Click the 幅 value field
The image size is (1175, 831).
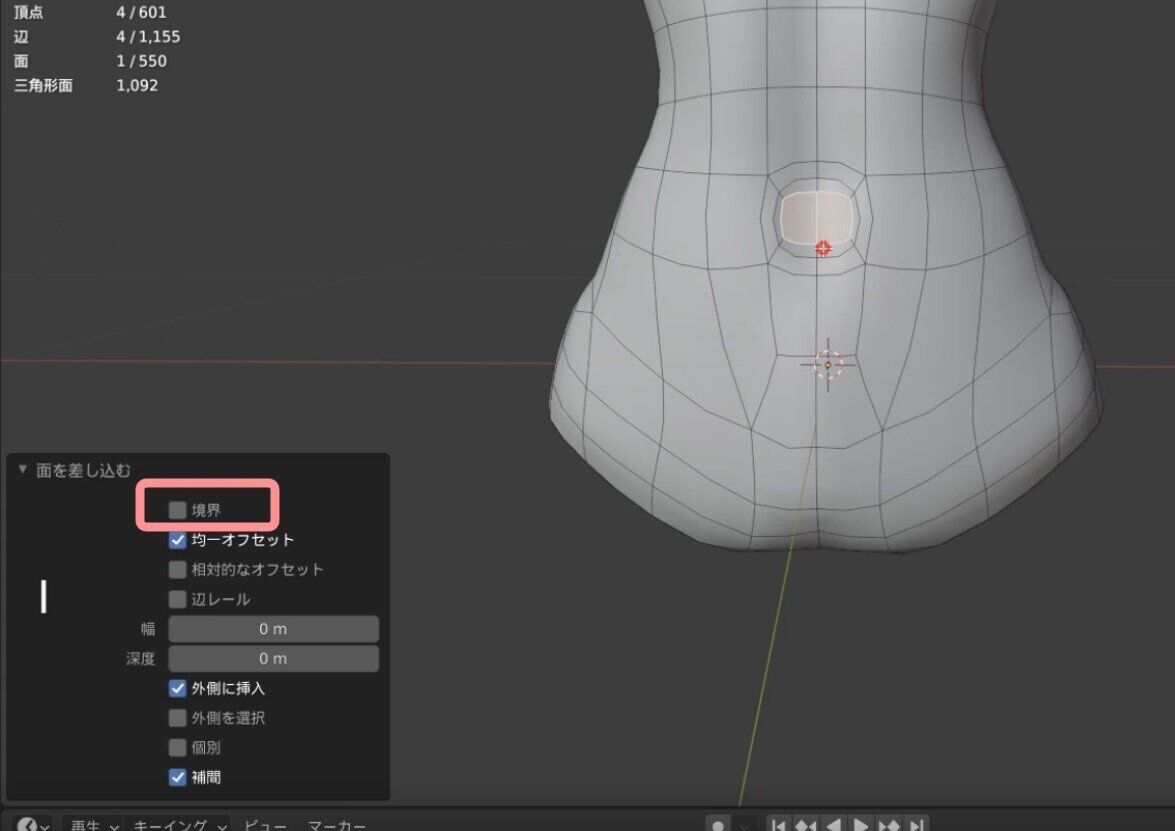(274, 629)
